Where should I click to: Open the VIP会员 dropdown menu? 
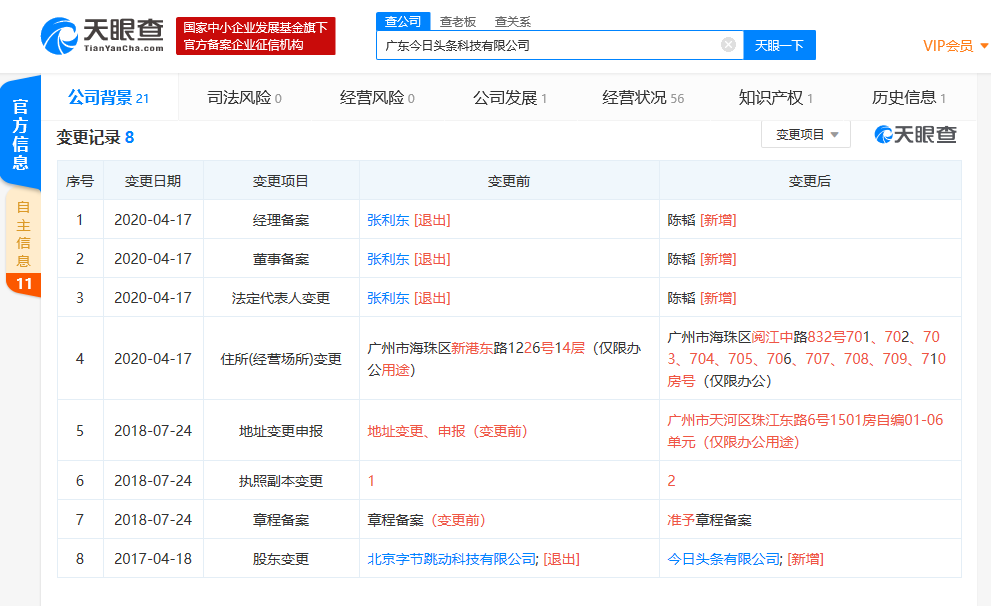coord(955,45)
